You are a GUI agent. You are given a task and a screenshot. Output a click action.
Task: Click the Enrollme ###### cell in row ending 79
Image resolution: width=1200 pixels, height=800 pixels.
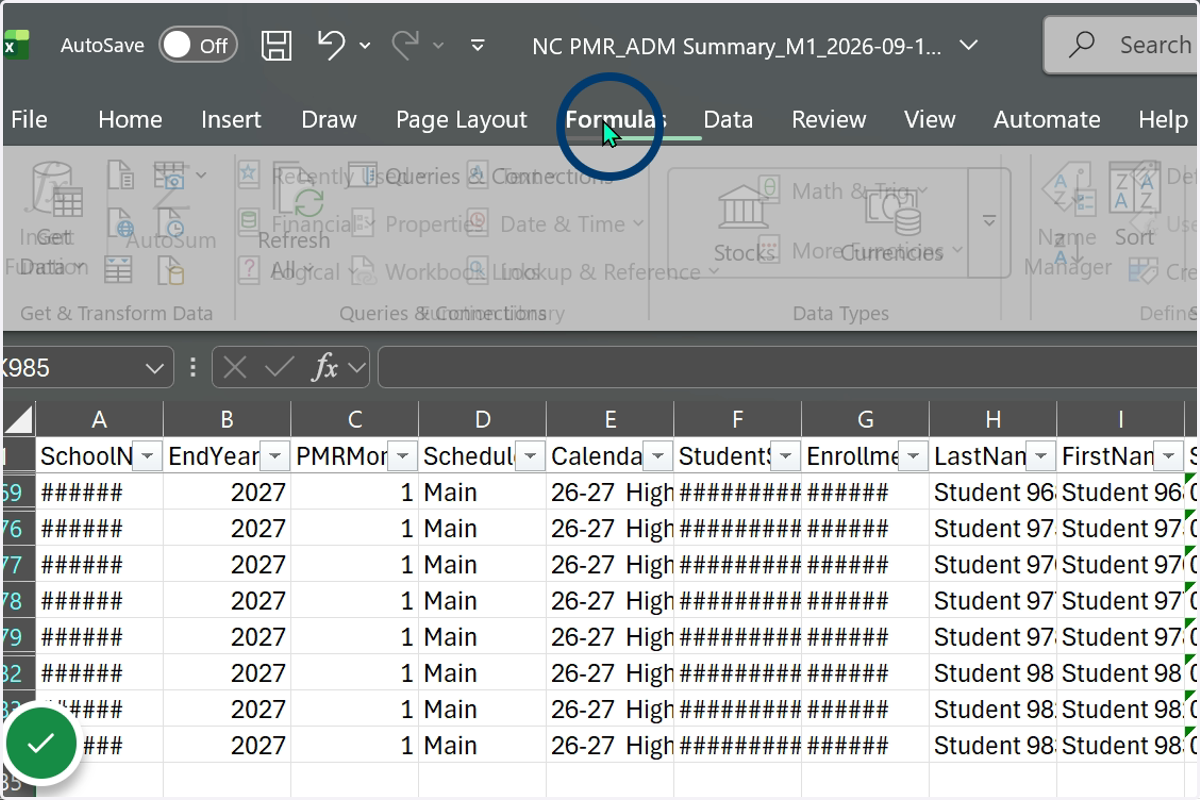(x=865, y=636)
